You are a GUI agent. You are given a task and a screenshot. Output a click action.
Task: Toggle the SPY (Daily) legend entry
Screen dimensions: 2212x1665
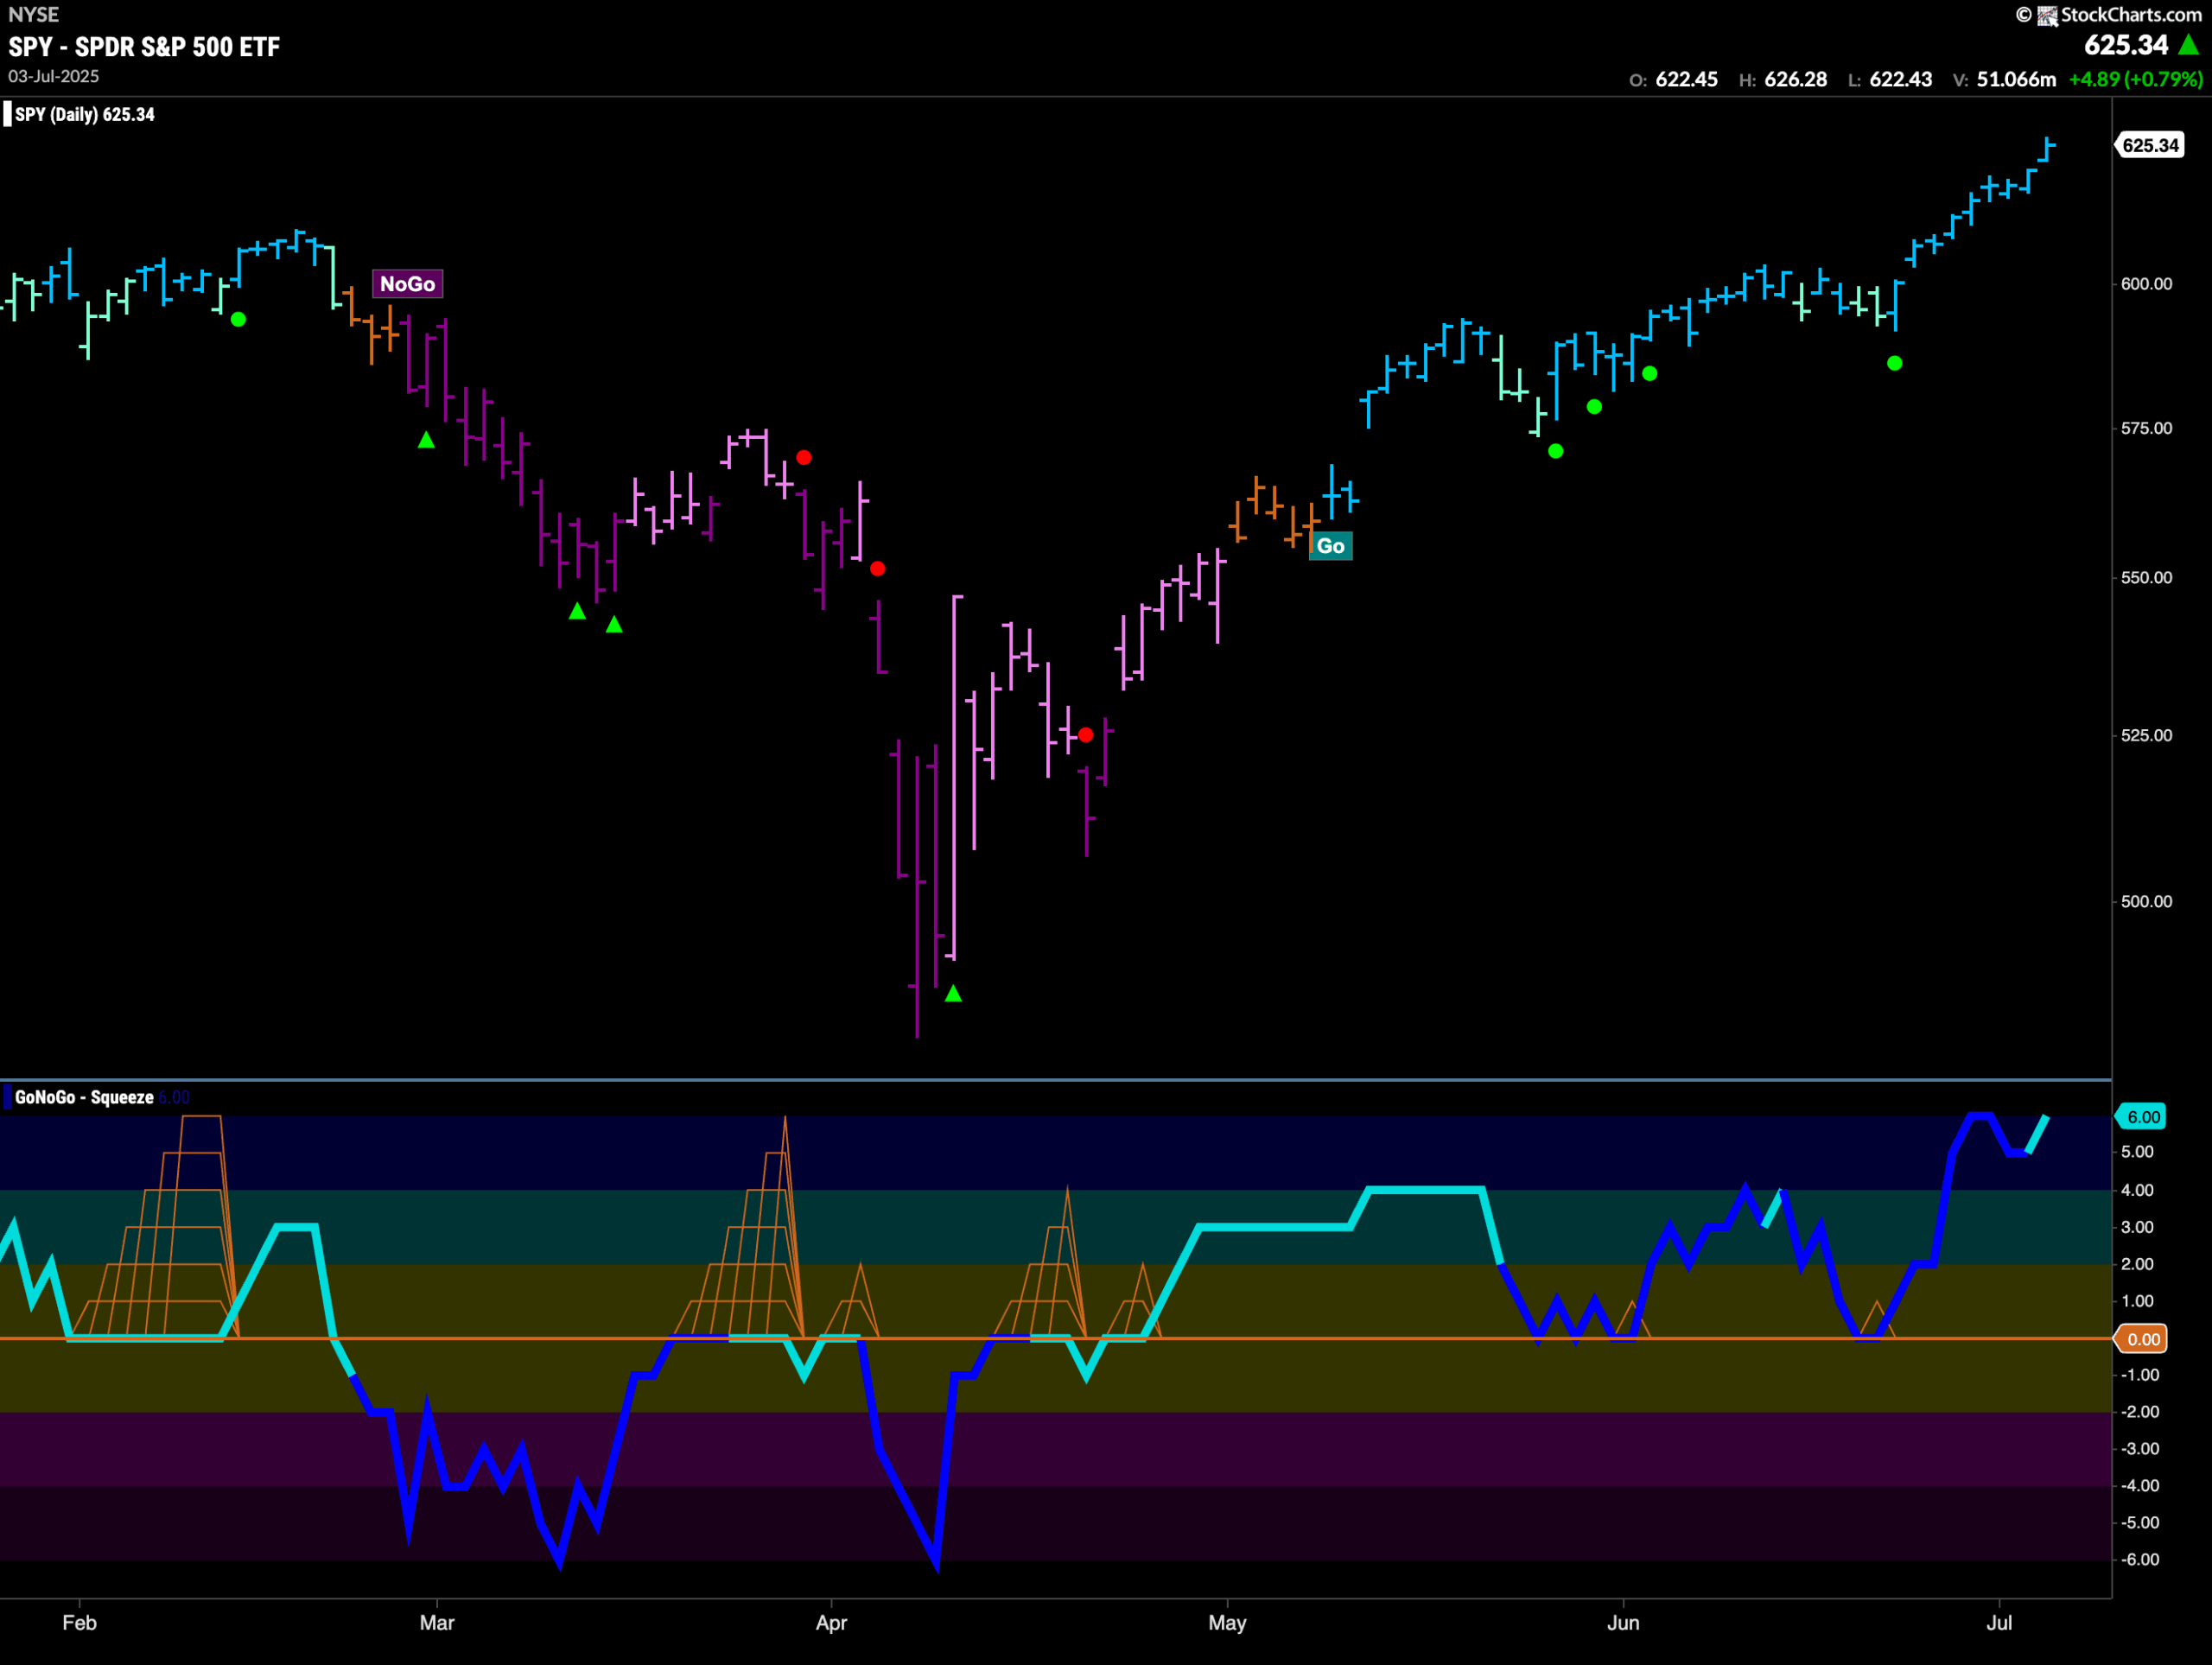click(80, 114)
